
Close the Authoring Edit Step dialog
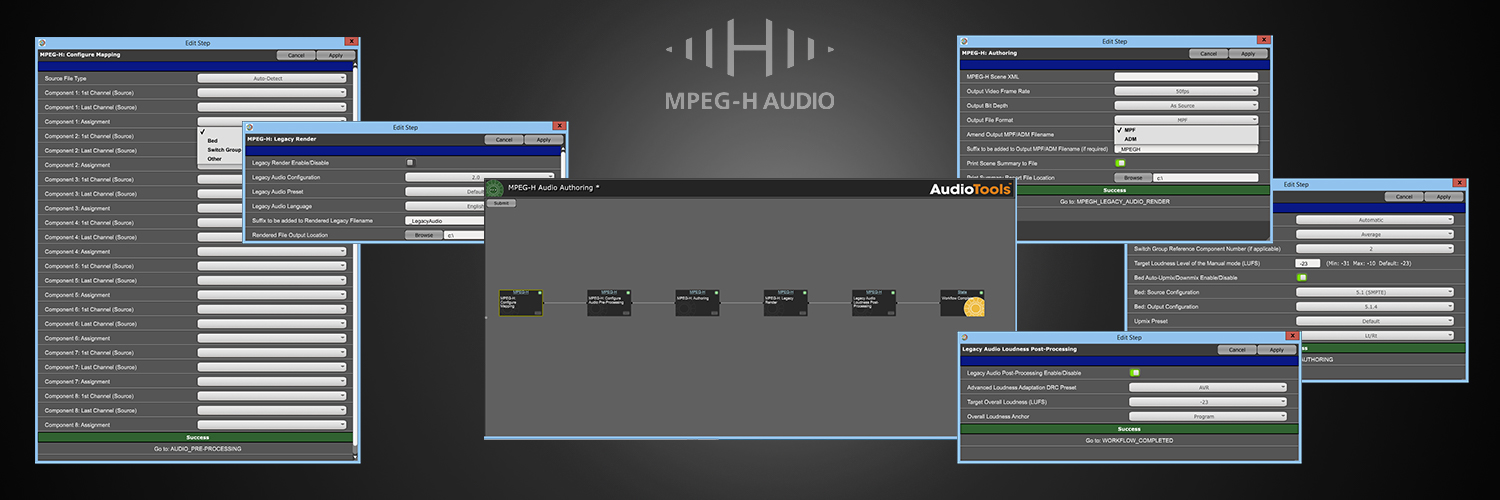pos(1264,41)
